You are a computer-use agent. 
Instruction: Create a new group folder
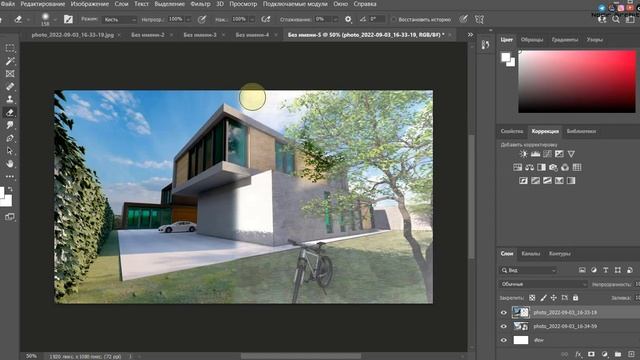pyautogui.click(x=618, y=354)
